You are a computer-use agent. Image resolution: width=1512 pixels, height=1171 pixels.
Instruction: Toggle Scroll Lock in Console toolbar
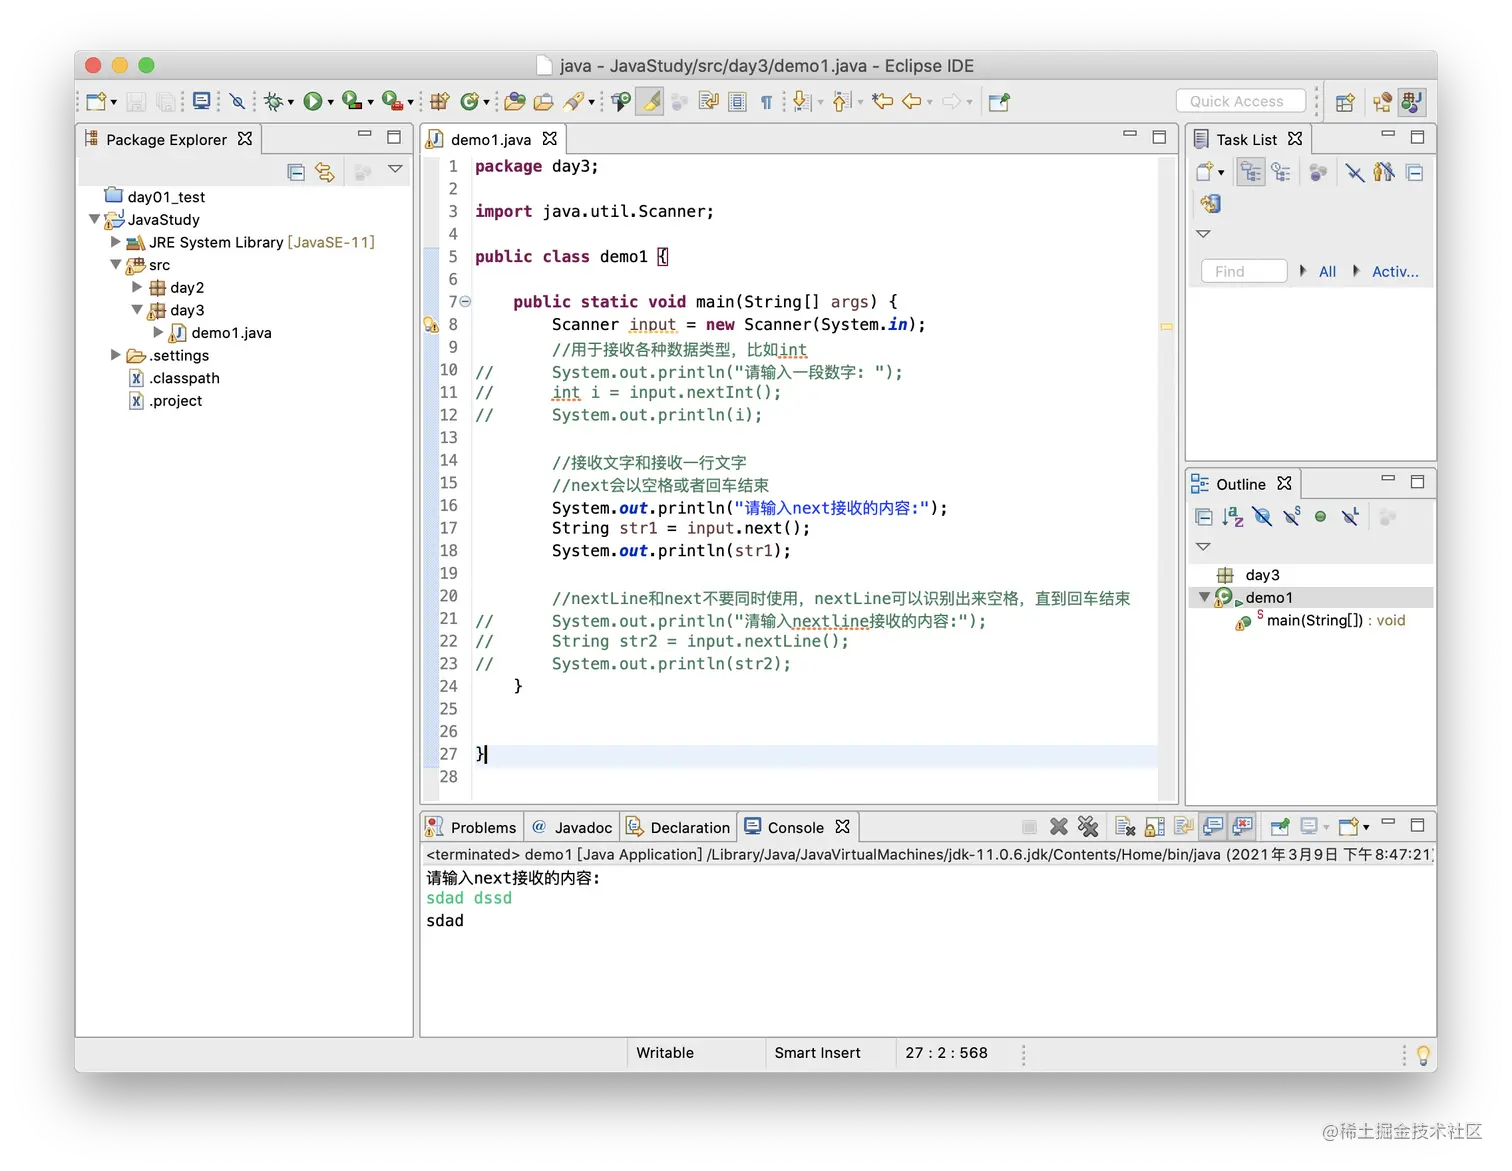point(1155,827)
